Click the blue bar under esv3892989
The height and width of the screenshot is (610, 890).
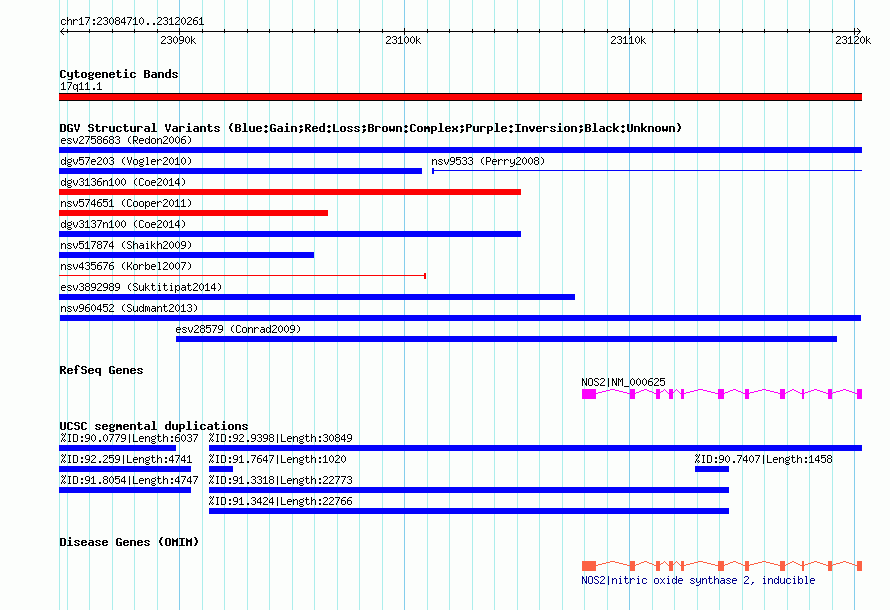point(317,297)
